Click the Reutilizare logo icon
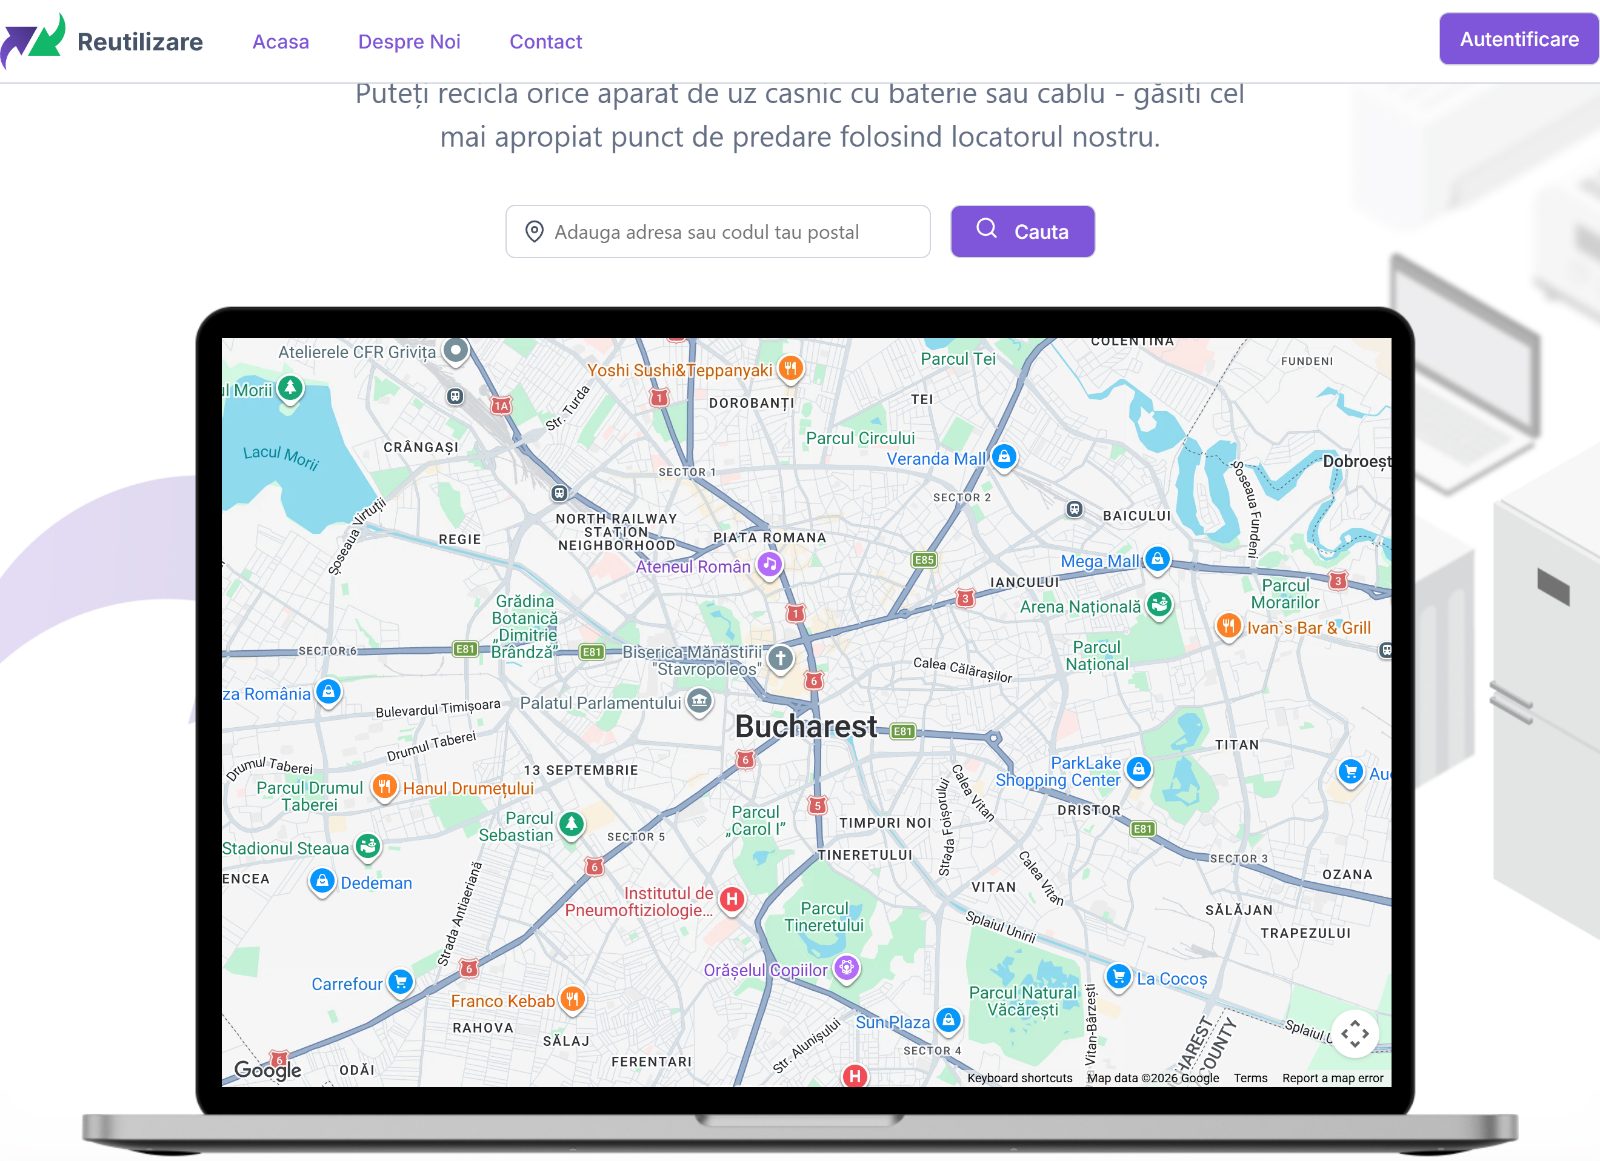The image size is (1600, 1161). 33,41
